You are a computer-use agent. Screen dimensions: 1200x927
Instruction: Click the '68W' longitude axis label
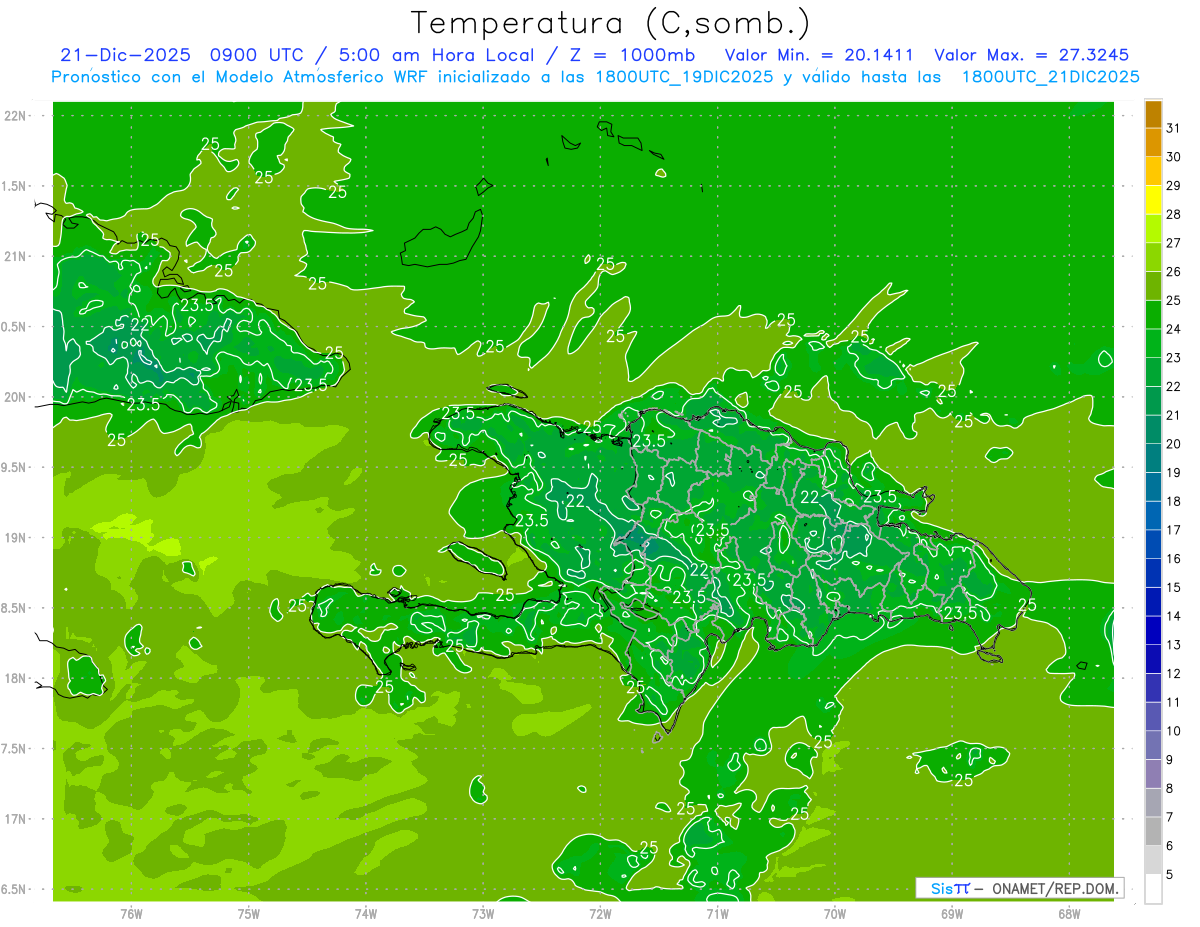[1069, 915]
